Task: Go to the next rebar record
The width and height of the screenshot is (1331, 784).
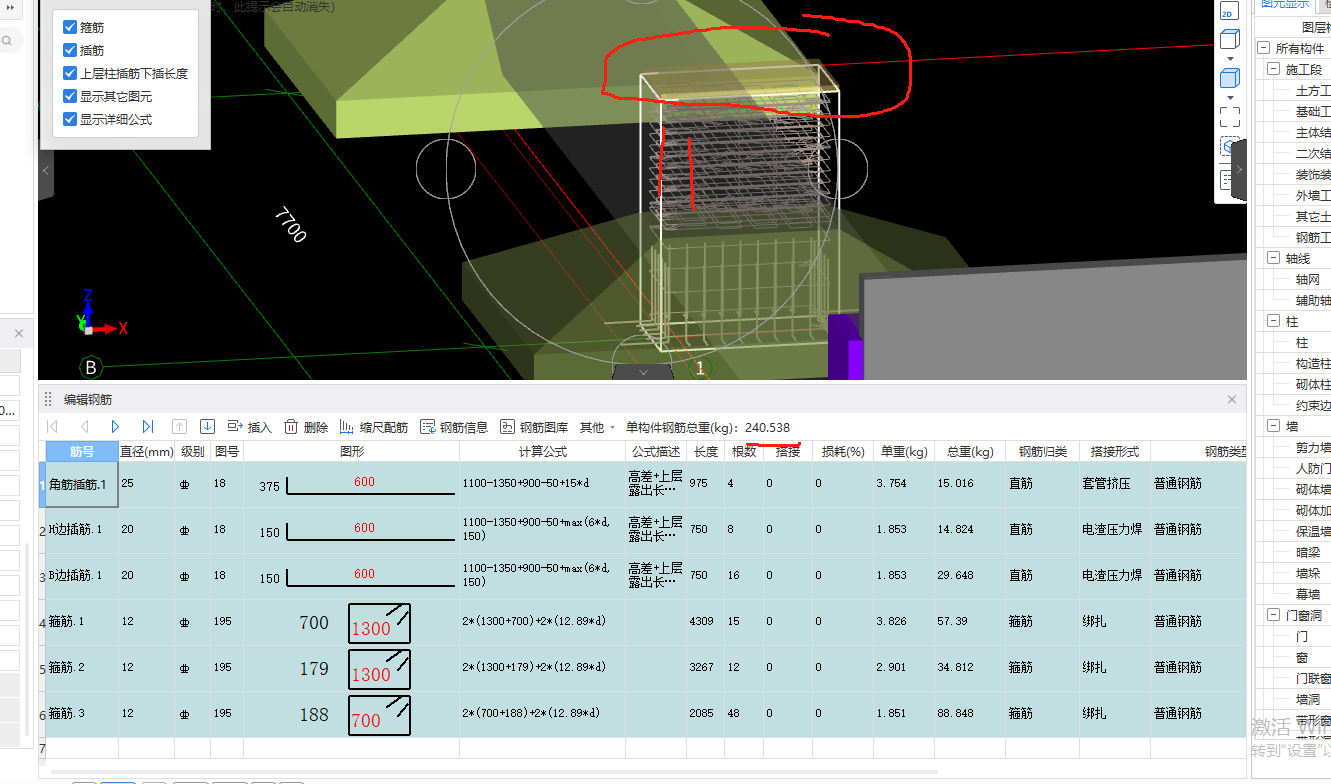Action: tap(116, 427)
